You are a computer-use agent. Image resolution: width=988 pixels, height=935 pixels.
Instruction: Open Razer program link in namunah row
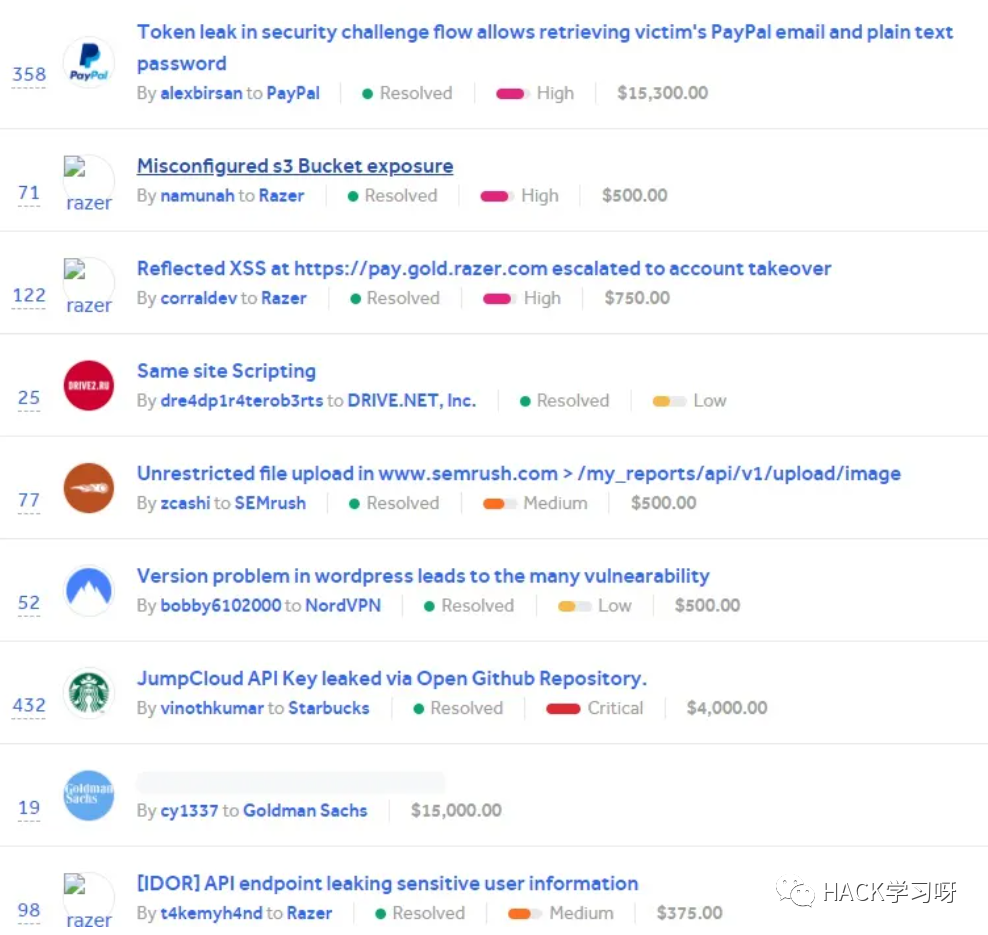coord(281,196)
